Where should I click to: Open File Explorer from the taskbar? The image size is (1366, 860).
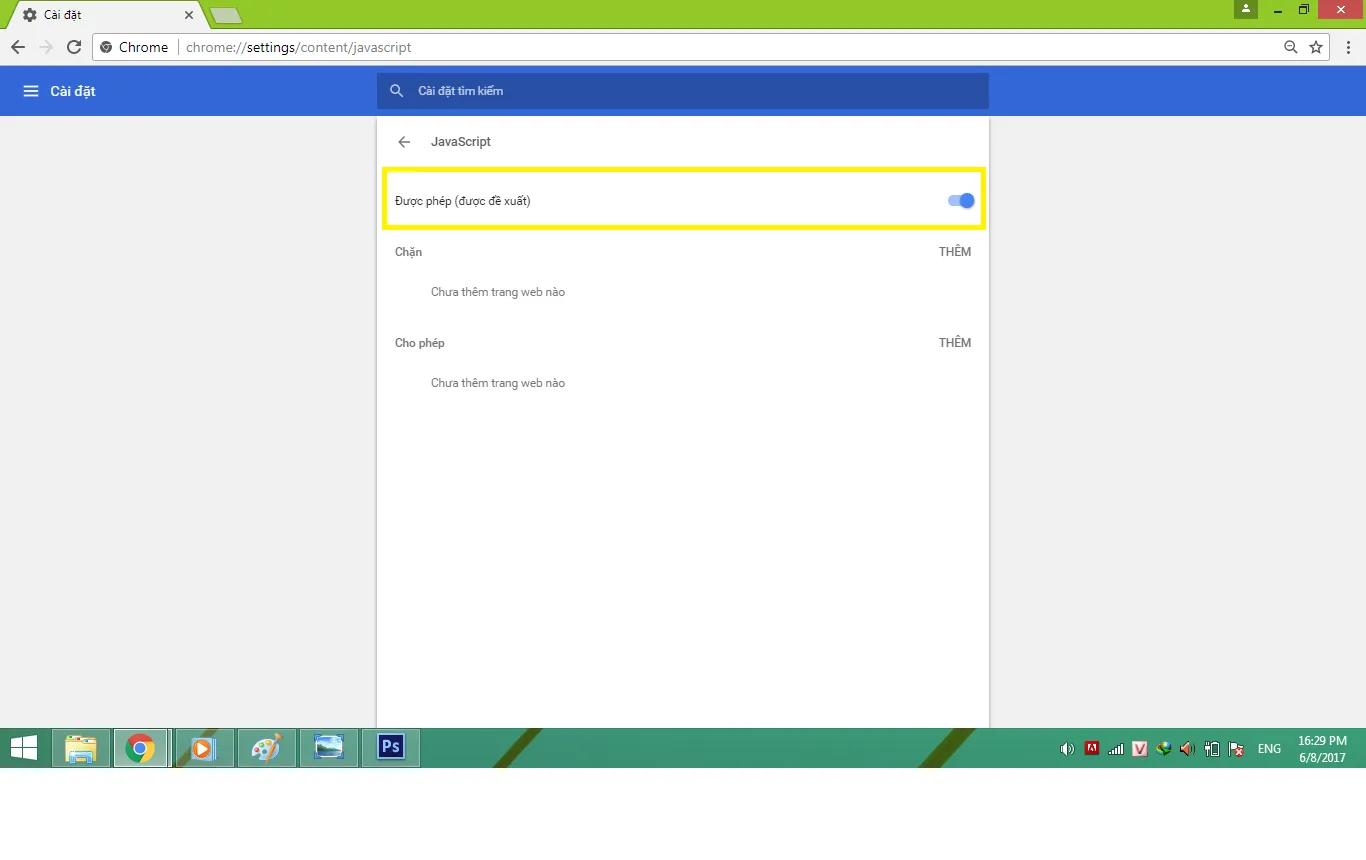81,748
